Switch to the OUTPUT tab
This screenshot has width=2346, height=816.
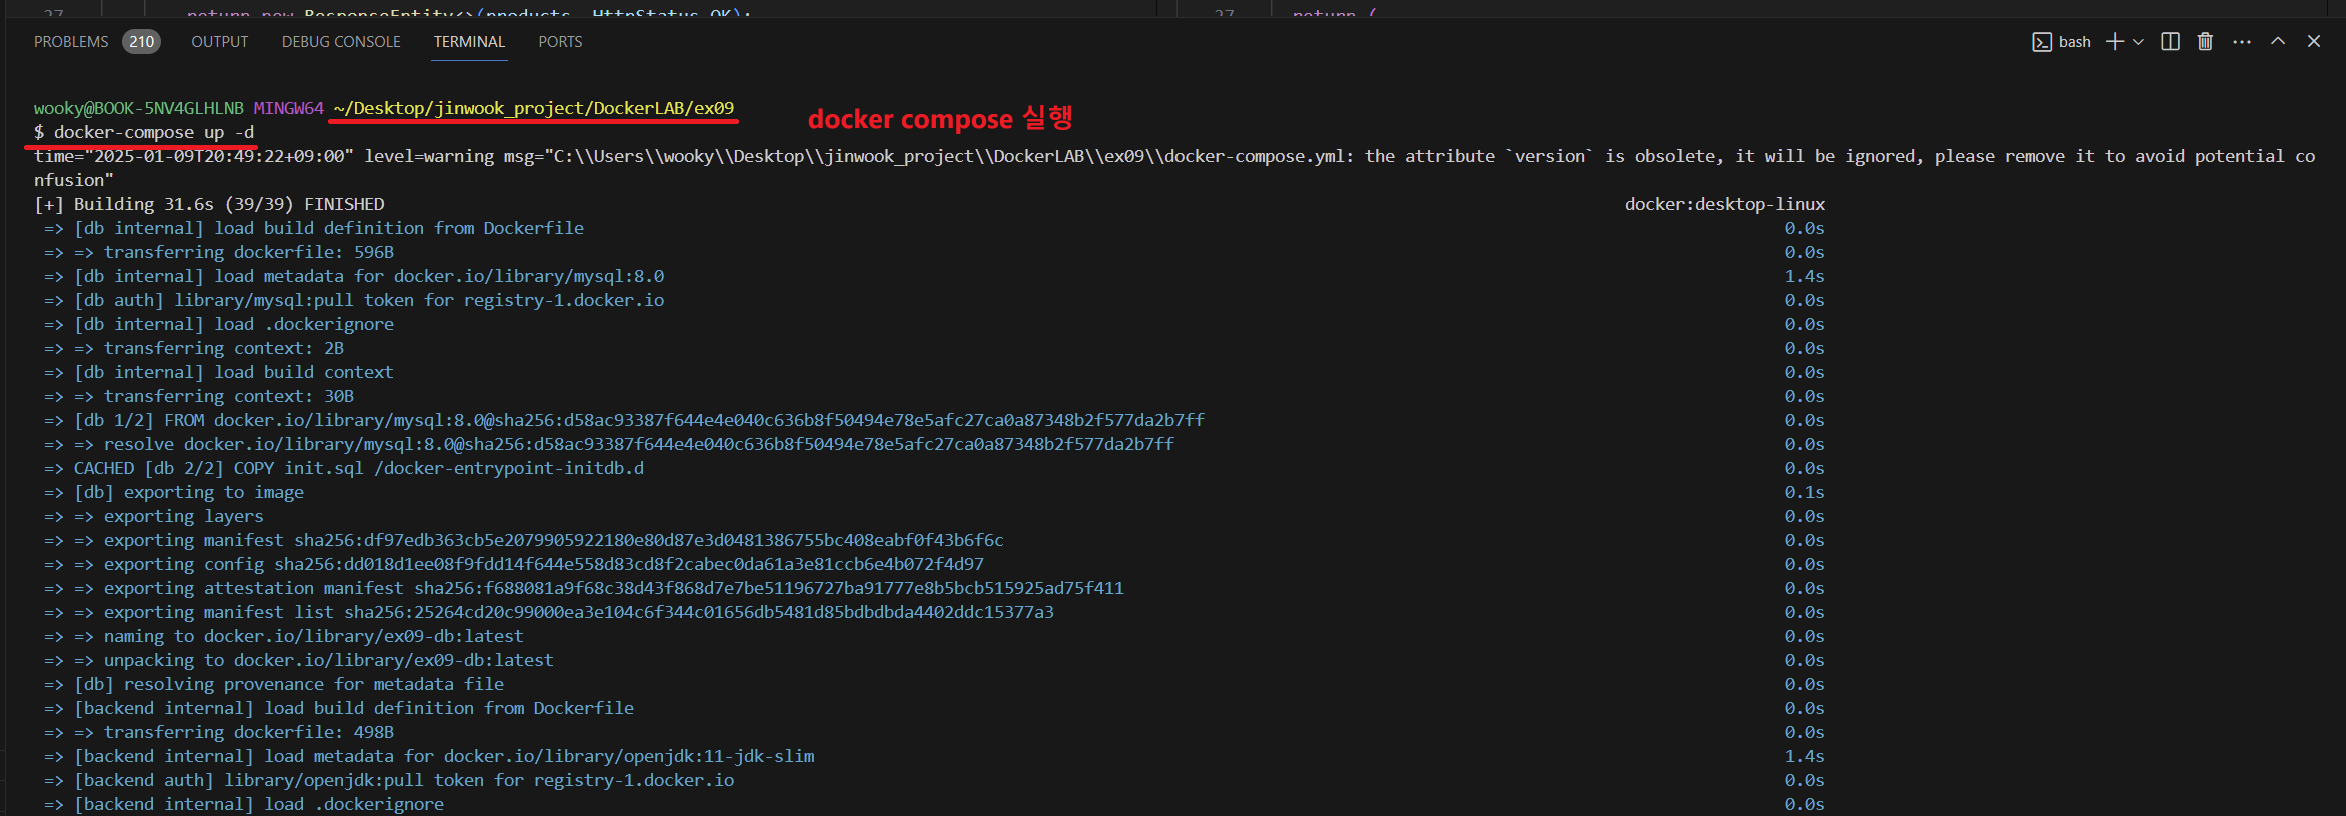[220, 42]
